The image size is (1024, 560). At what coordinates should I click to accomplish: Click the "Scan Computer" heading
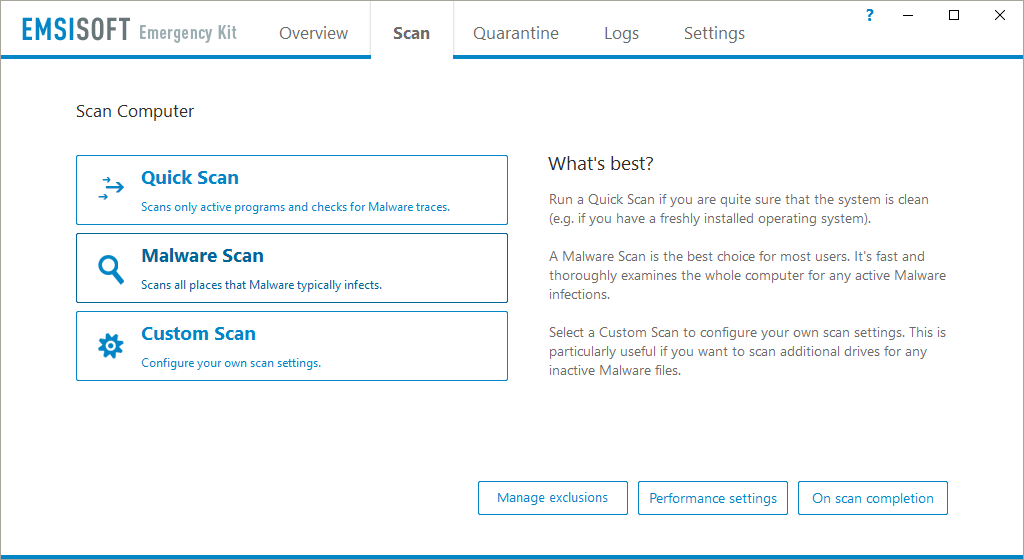point(135,112)
